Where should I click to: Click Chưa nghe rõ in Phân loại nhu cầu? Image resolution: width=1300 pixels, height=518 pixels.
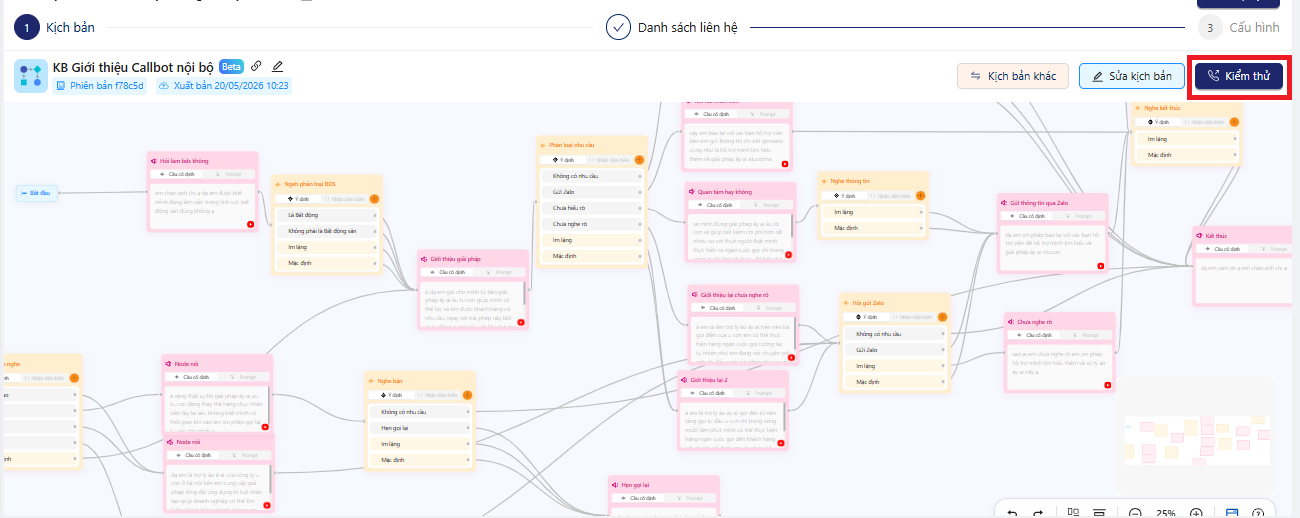pyautogui.click(x=590, y=224)
